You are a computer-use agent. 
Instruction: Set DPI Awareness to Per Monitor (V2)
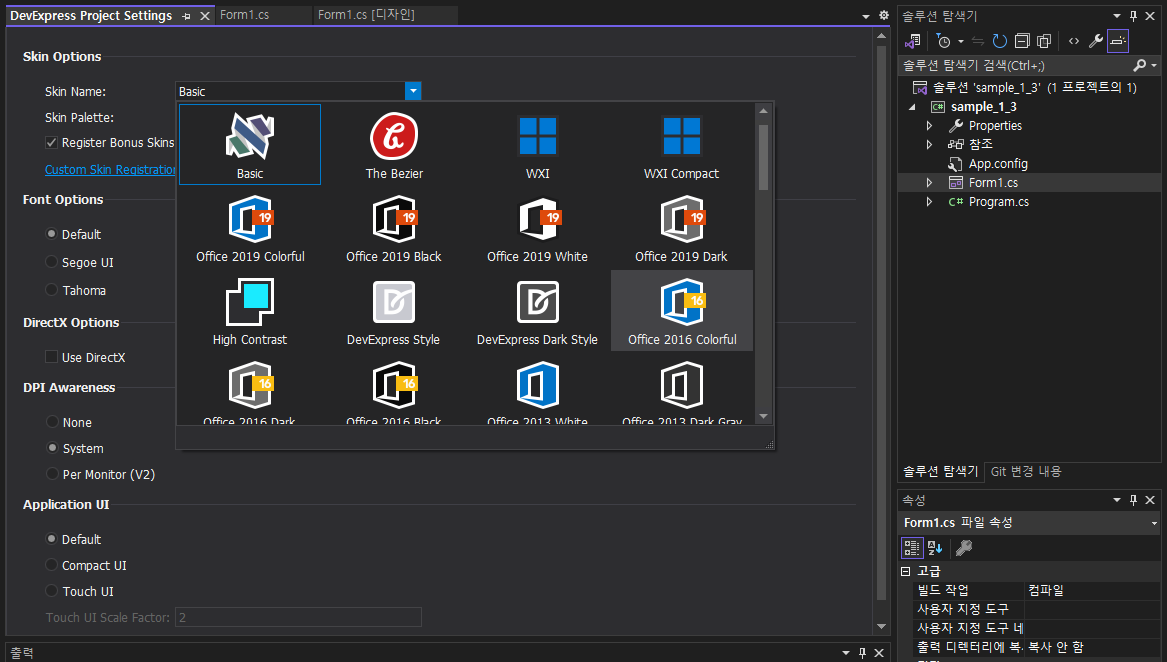tap(52, 474)
